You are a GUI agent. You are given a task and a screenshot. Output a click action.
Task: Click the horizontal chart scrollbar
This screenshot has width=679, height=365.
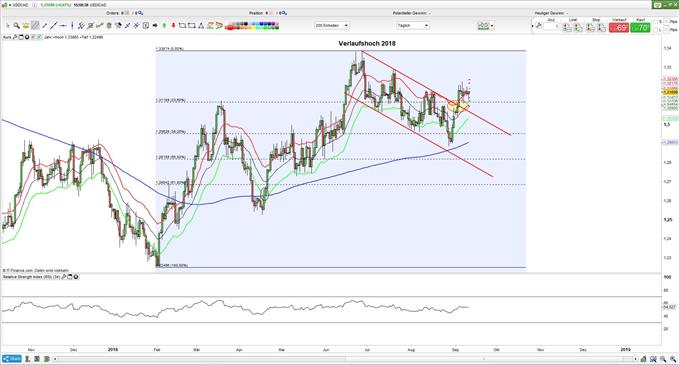point(345,359)
